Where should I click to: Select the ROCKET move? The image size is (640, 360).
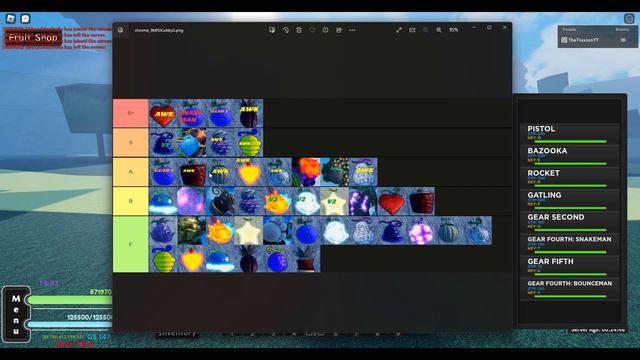click(570, 178)
